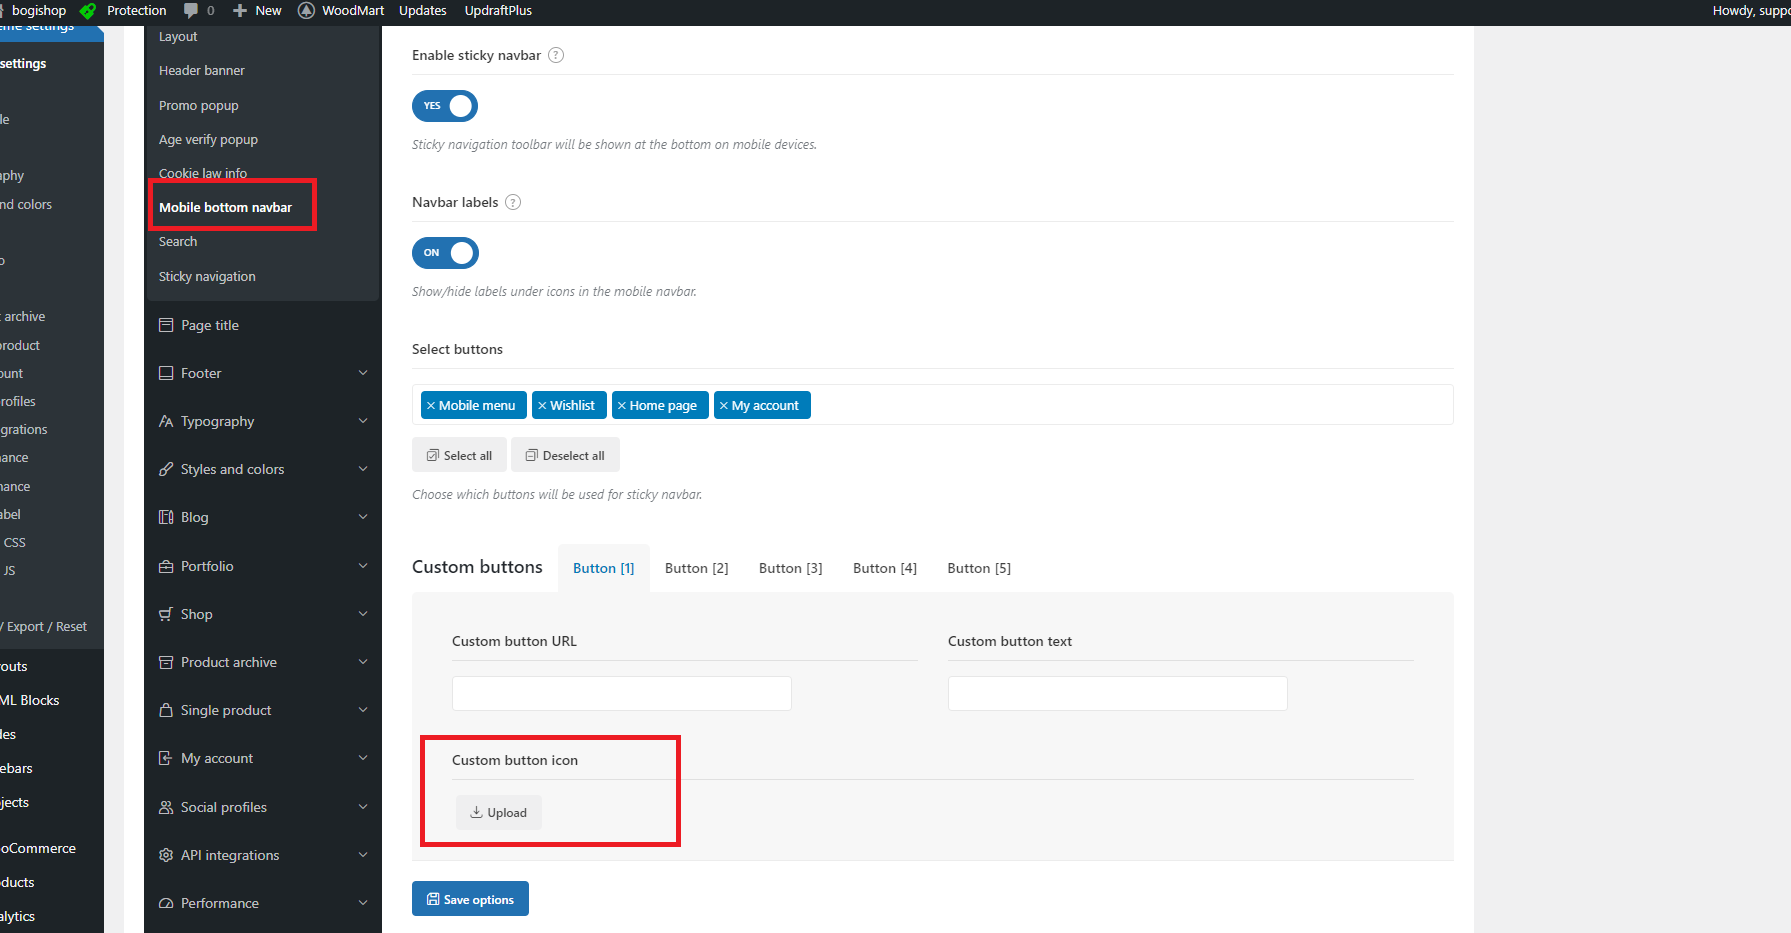Click the help icon beside Navbar labels
This screenshot has width=1791, height=933.
[x=513, y=202]
